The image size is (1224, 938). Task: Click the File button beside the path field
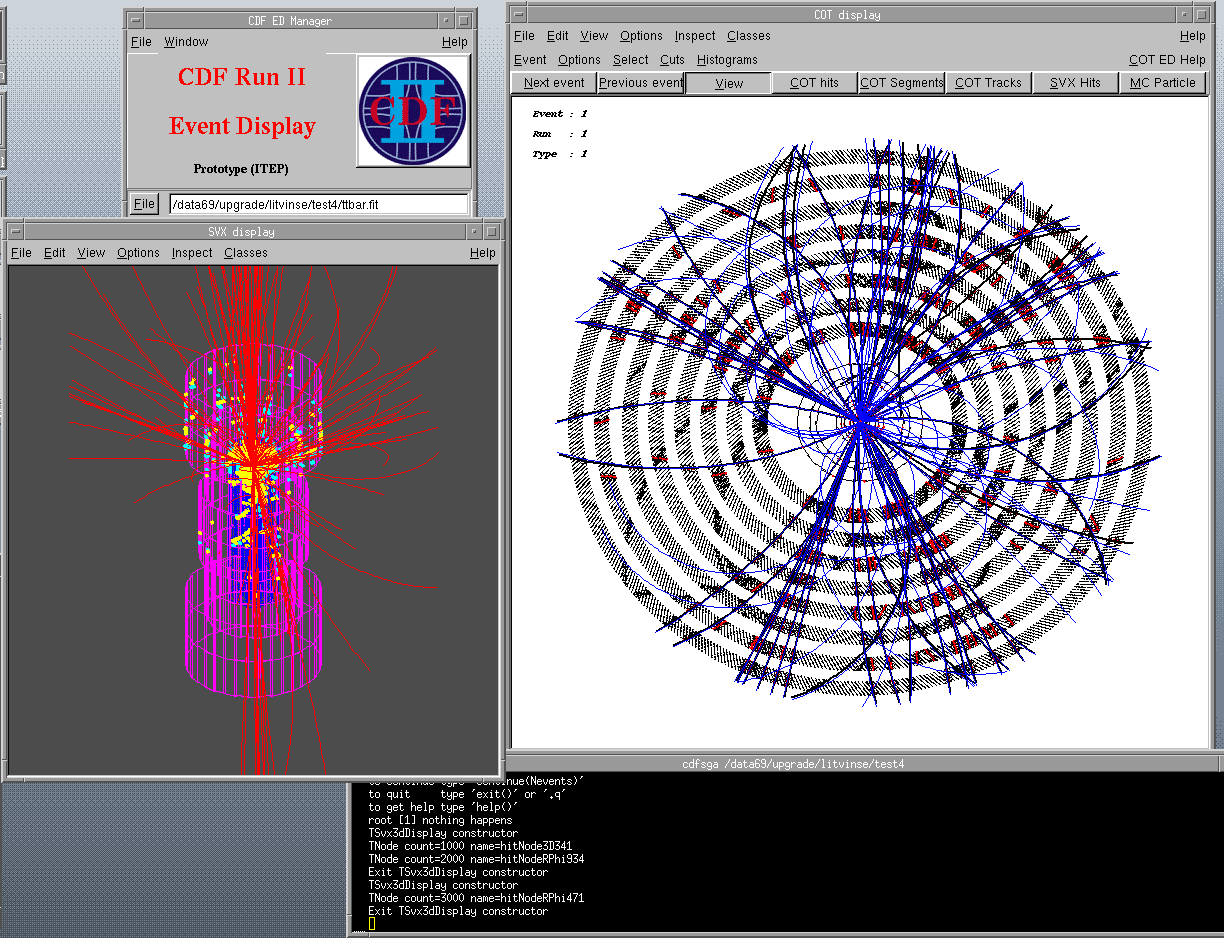144,204
